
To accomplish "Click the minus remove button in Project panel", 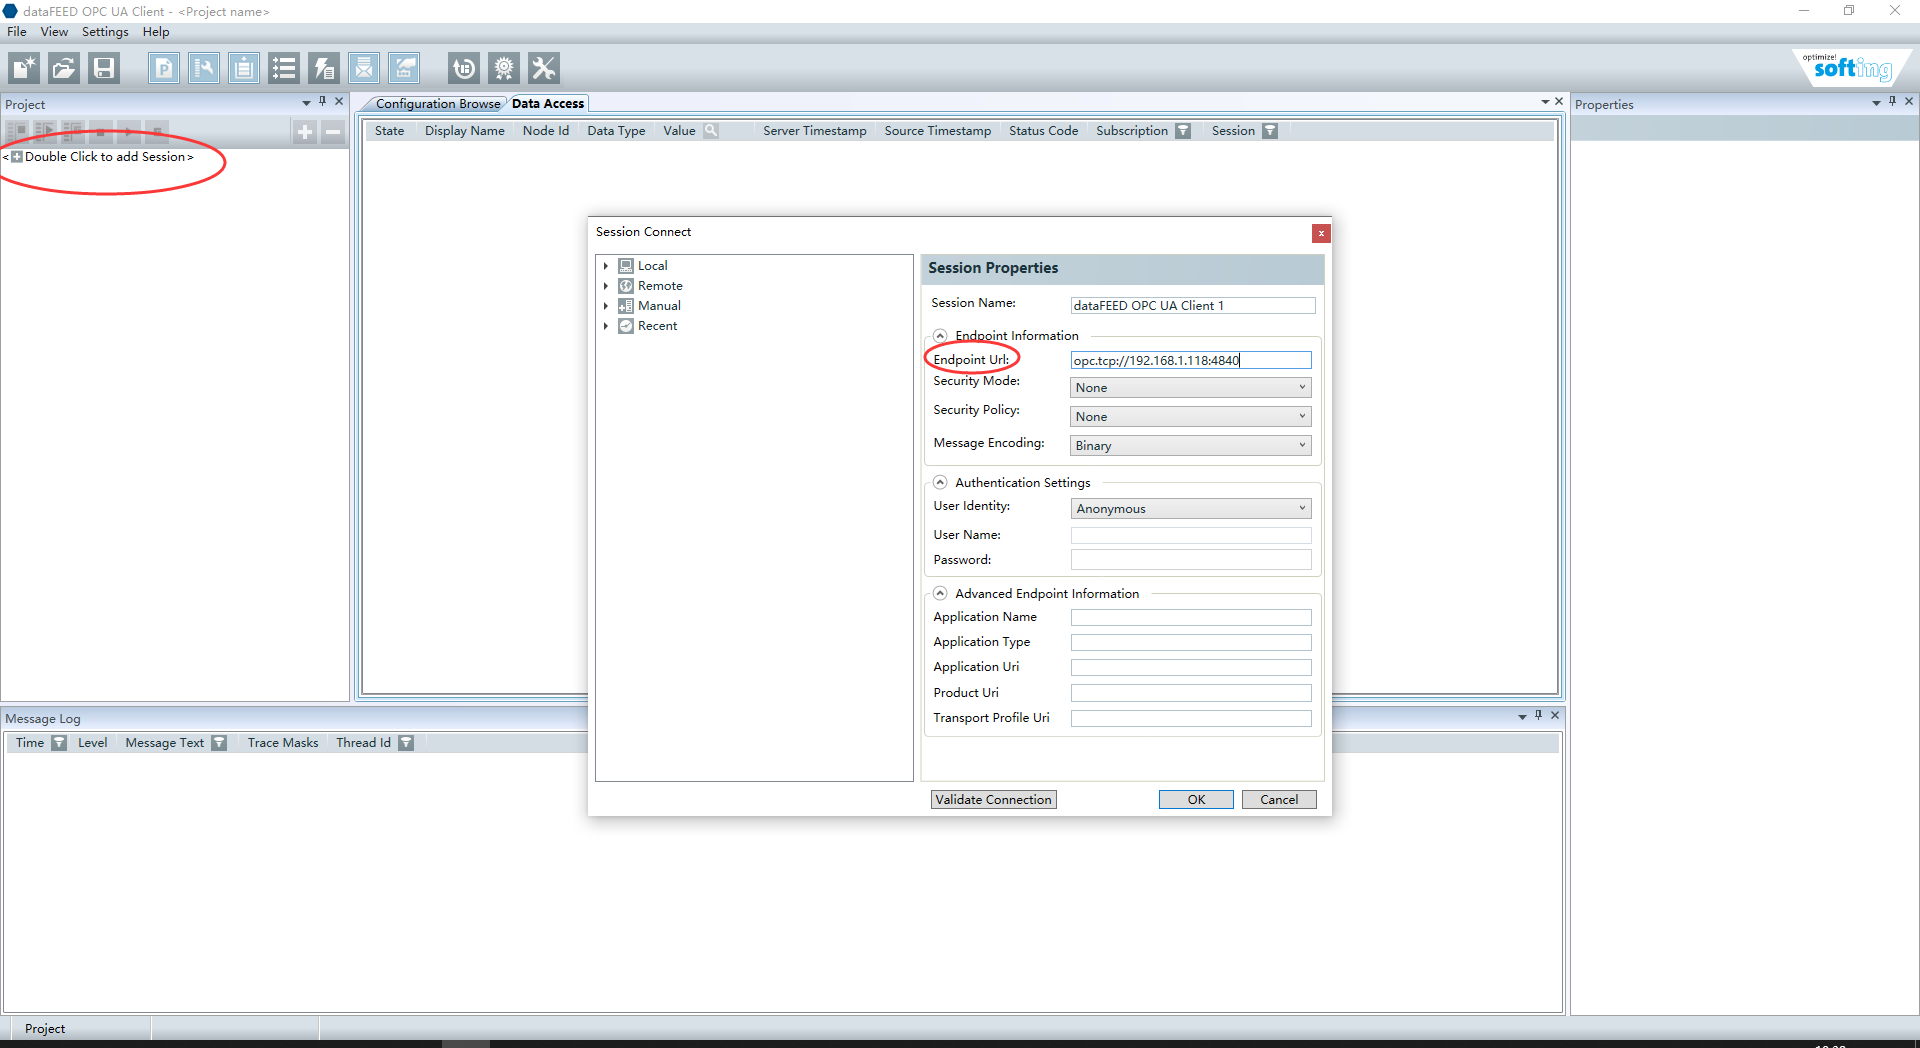I will 333,131.
